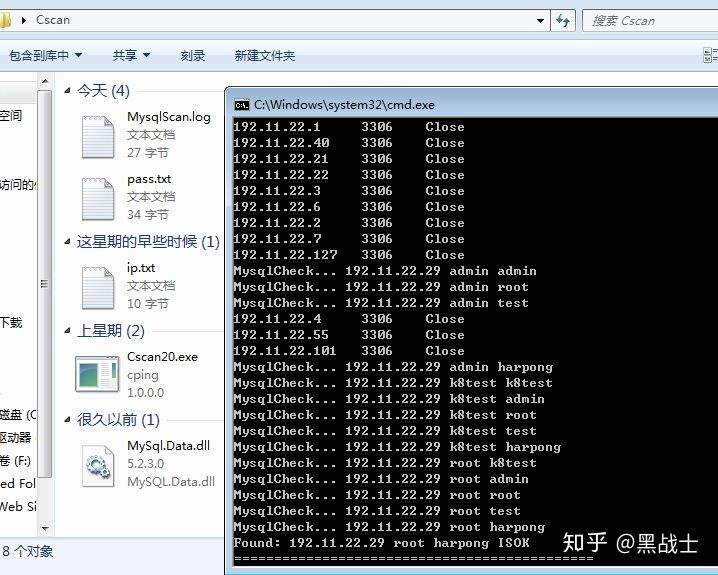Click the MysqlCheck admin harpong line
Image resolution: width=718 pixels, height=575 pixels.
coord(393,367)
